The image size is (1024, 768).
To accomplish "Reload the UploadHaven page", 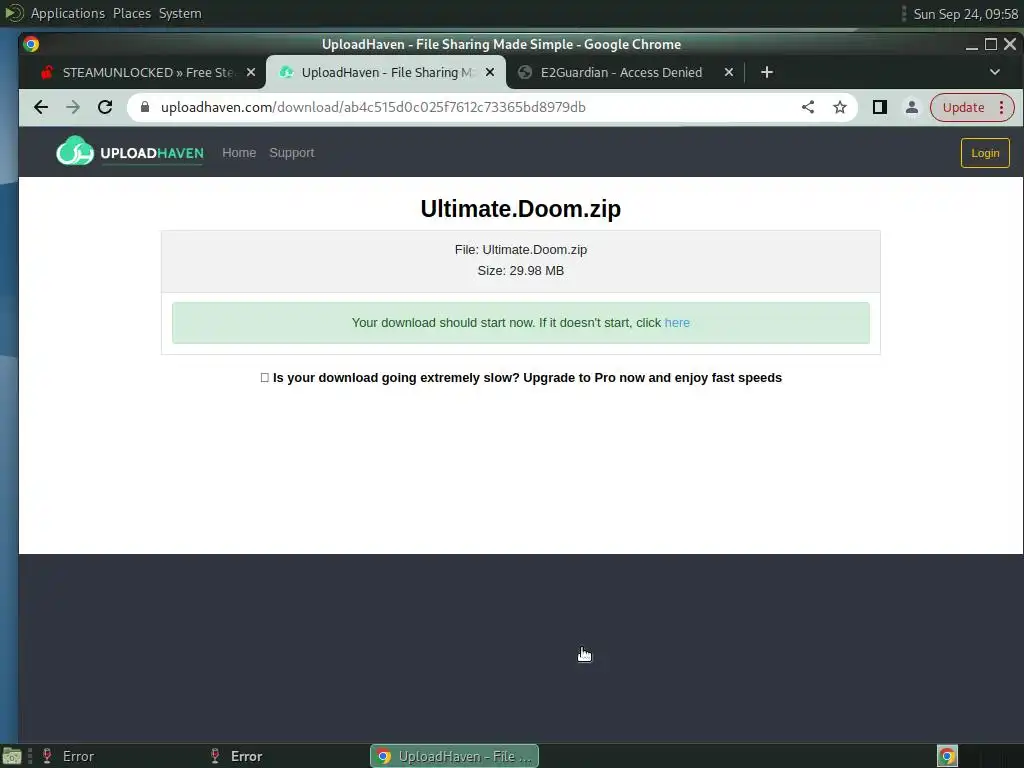I will (105, 107).
